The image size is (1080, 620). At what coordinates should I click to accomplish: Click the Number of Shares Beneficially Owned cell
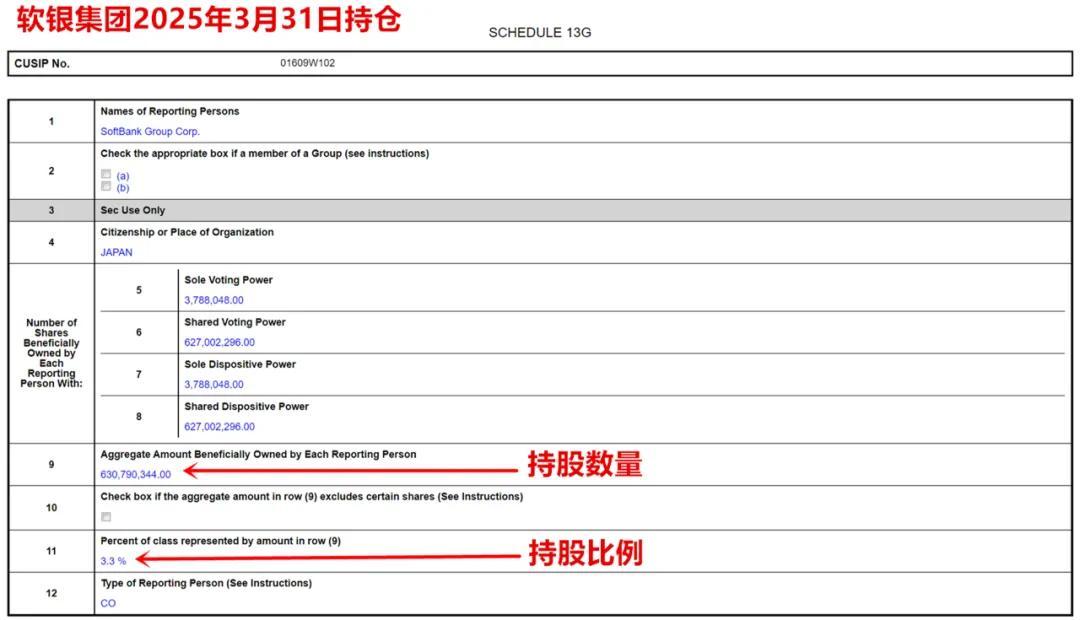[52, 353]
